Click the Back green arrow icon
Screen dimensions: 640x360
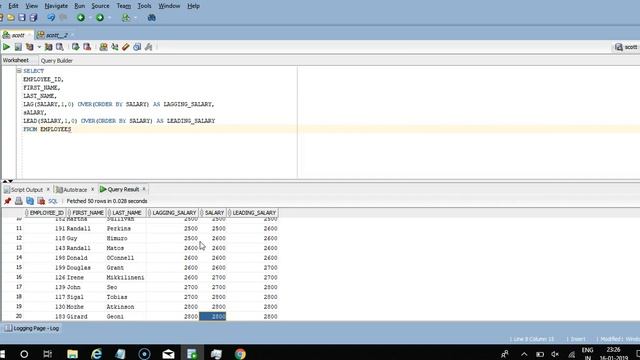pos(81,18)
